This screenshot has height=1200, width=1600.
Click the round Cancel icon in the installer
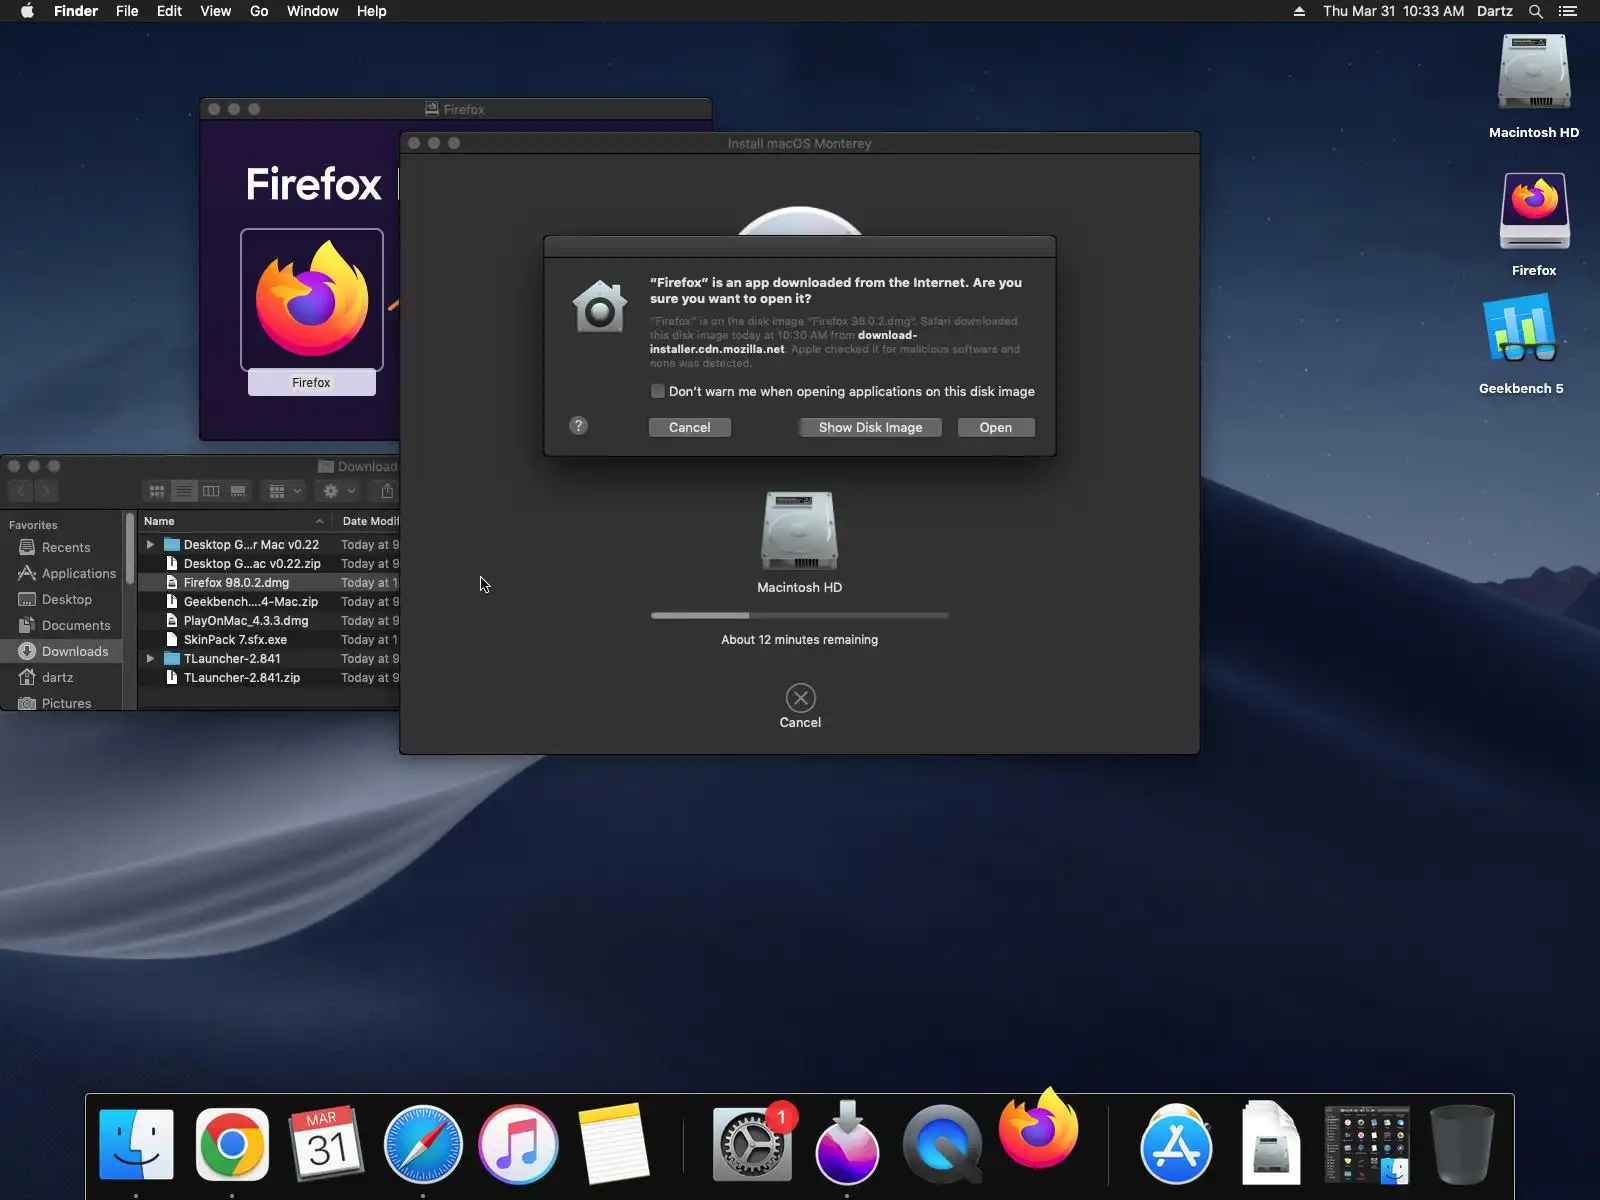(800, 698)
